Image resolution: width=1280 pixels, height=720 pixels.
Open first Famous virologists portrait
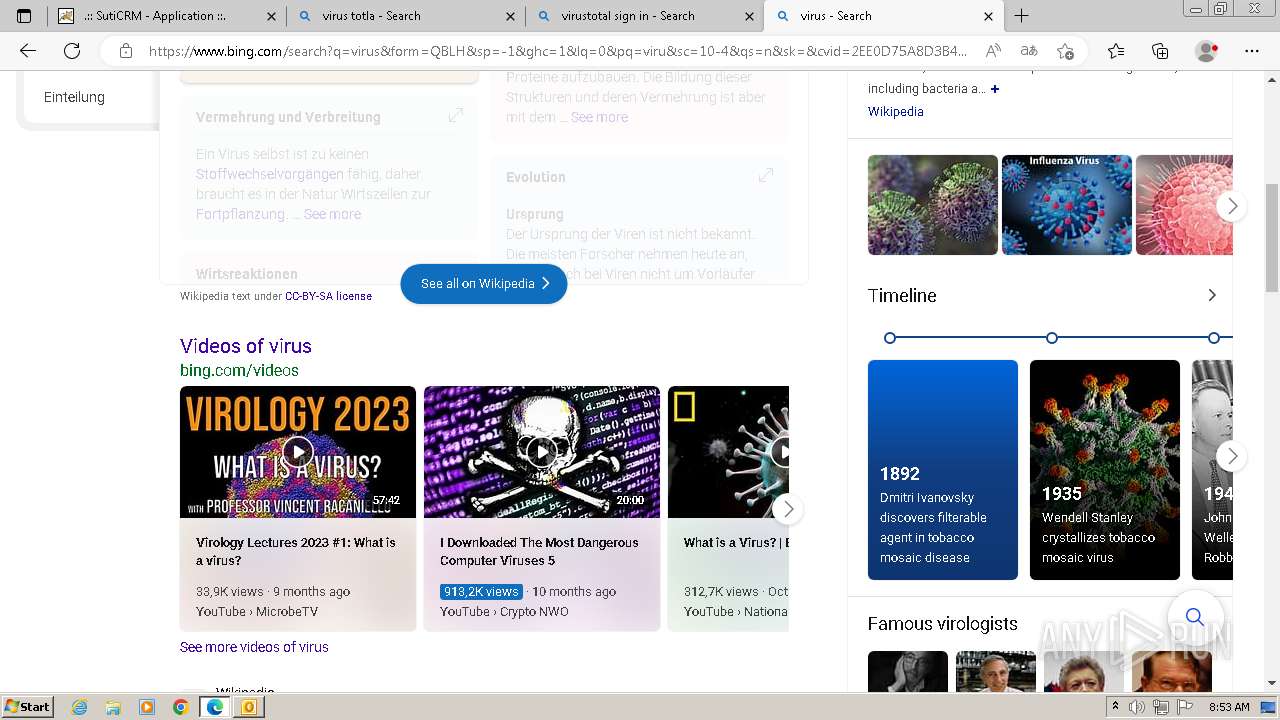point(908,671)
